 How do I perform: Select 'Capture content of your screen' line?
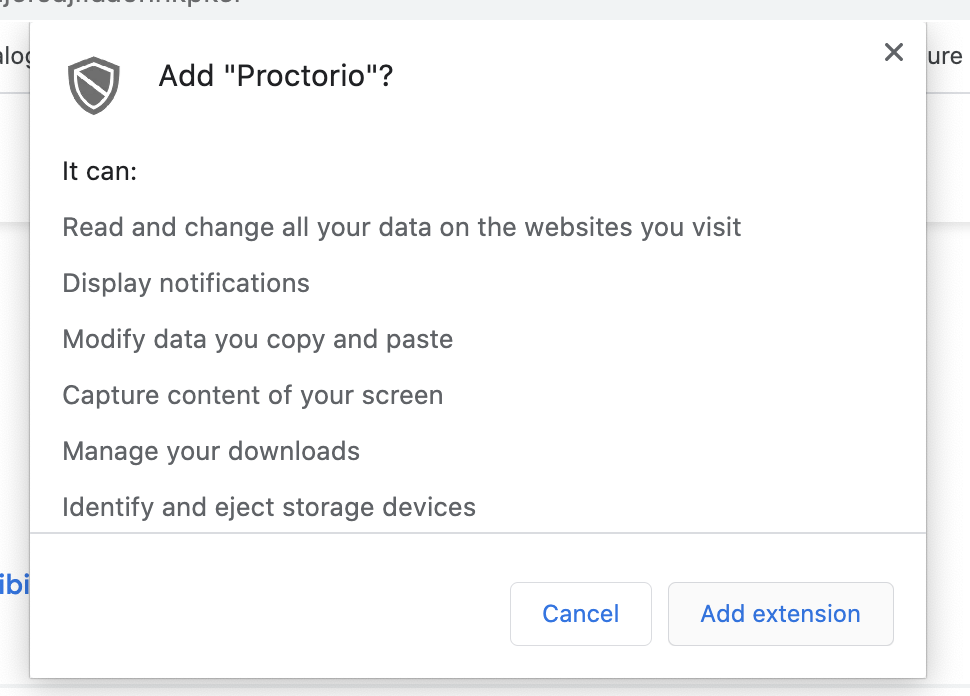[252, 395]
